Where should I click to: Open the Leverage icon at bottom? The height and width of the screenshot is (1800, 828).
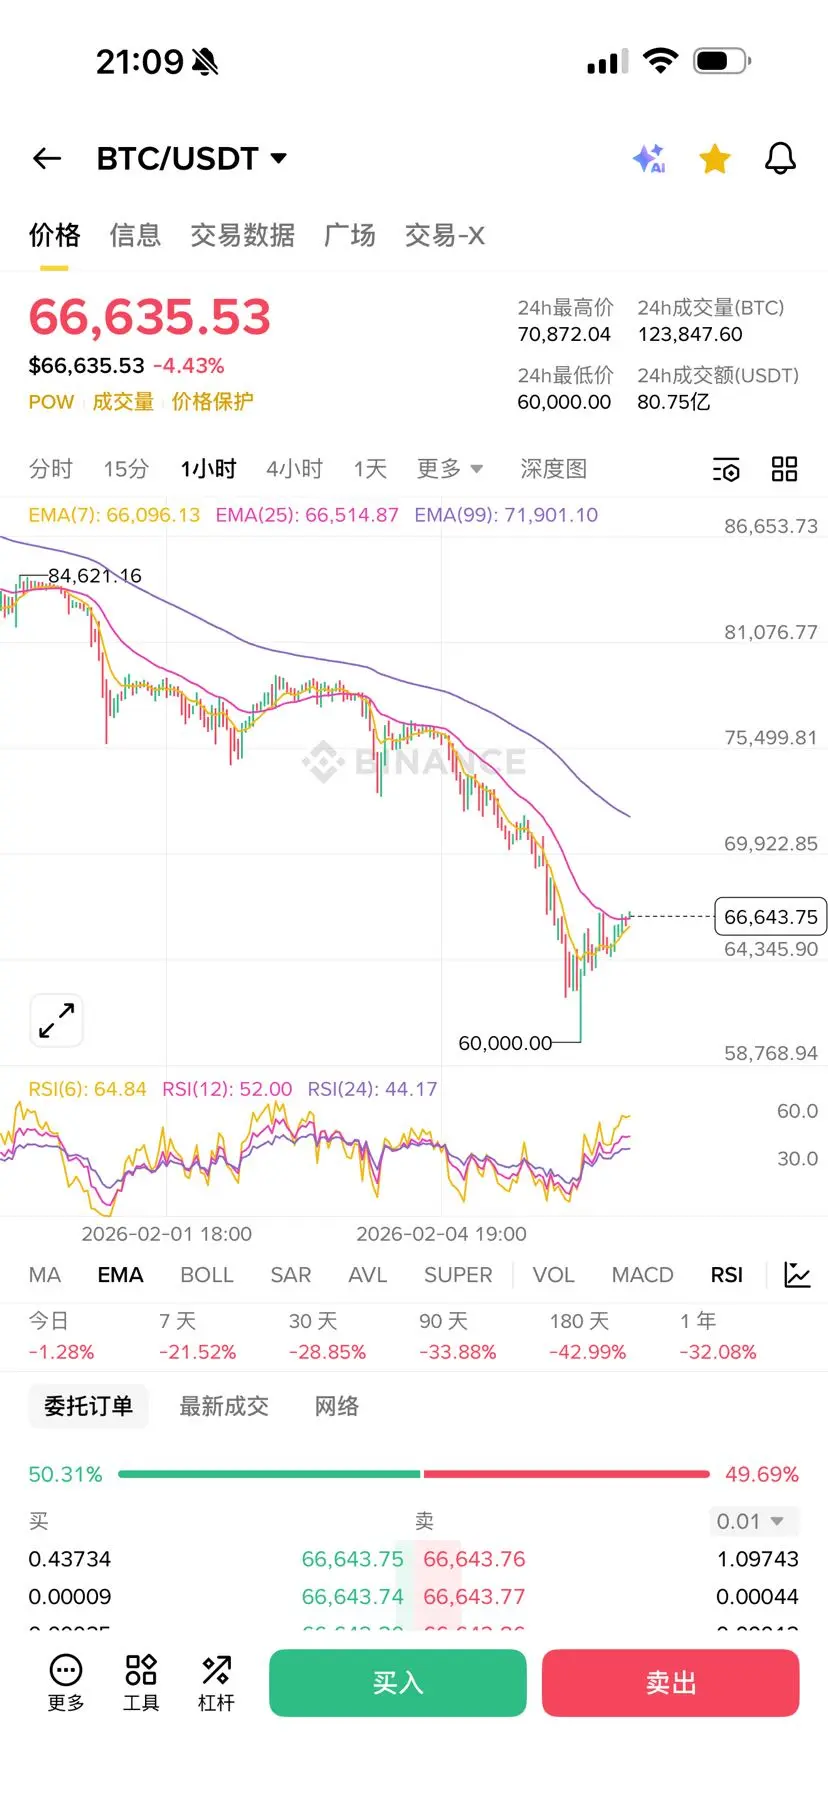tap(216, 1683)
